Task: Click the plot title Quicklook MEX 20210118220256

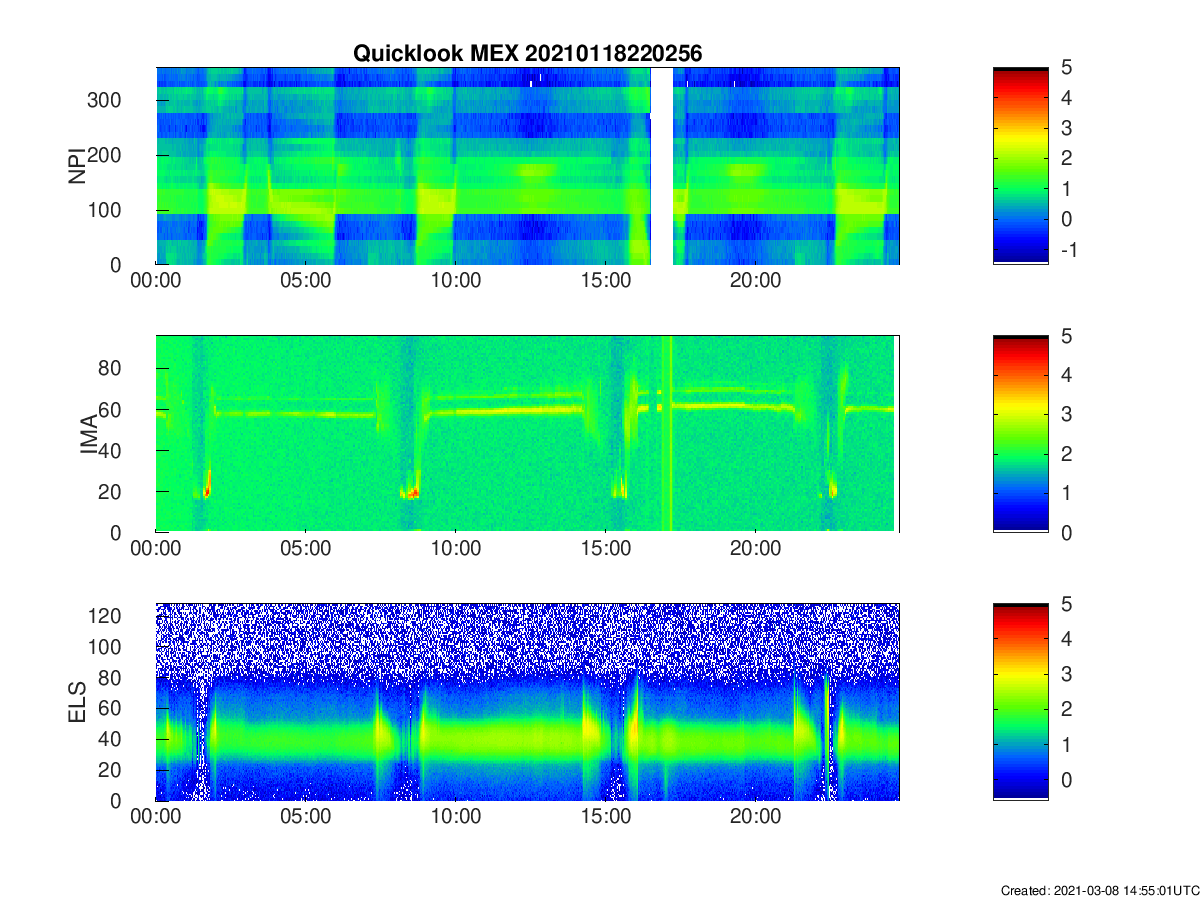Action: point(527,54)
